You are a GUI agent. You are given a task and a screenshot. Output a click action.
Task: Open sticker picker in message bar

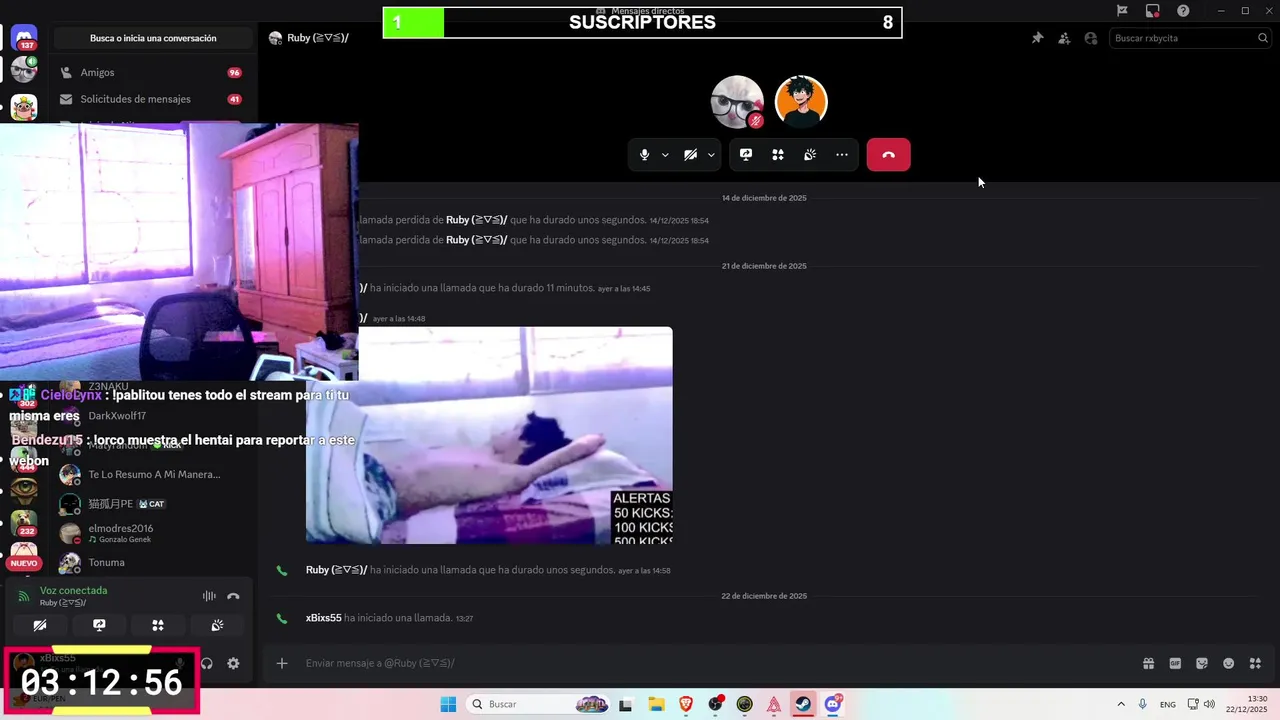pyautogui.click(x=1202, y=663)
